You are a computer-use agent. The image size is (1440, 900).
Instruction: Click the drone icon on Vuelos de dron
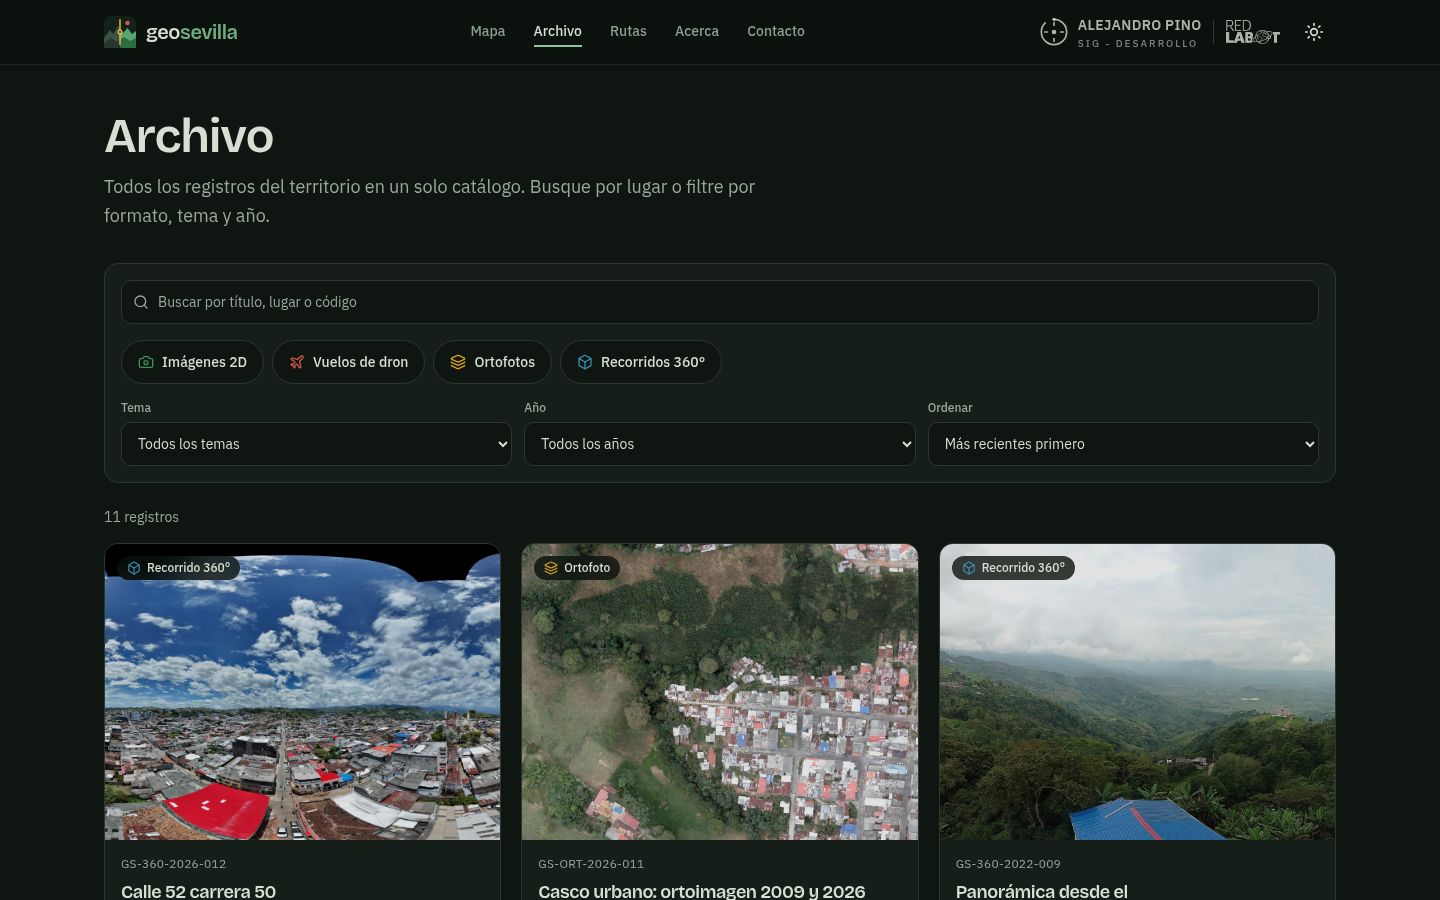pos(297,362)
